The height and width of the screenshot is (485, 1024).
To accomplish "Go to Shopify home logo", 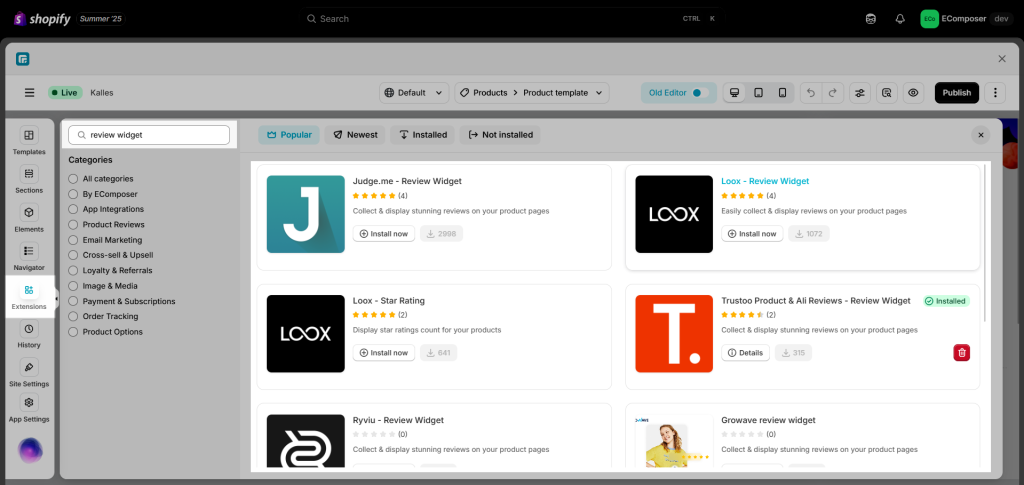I will pos(42,19).
